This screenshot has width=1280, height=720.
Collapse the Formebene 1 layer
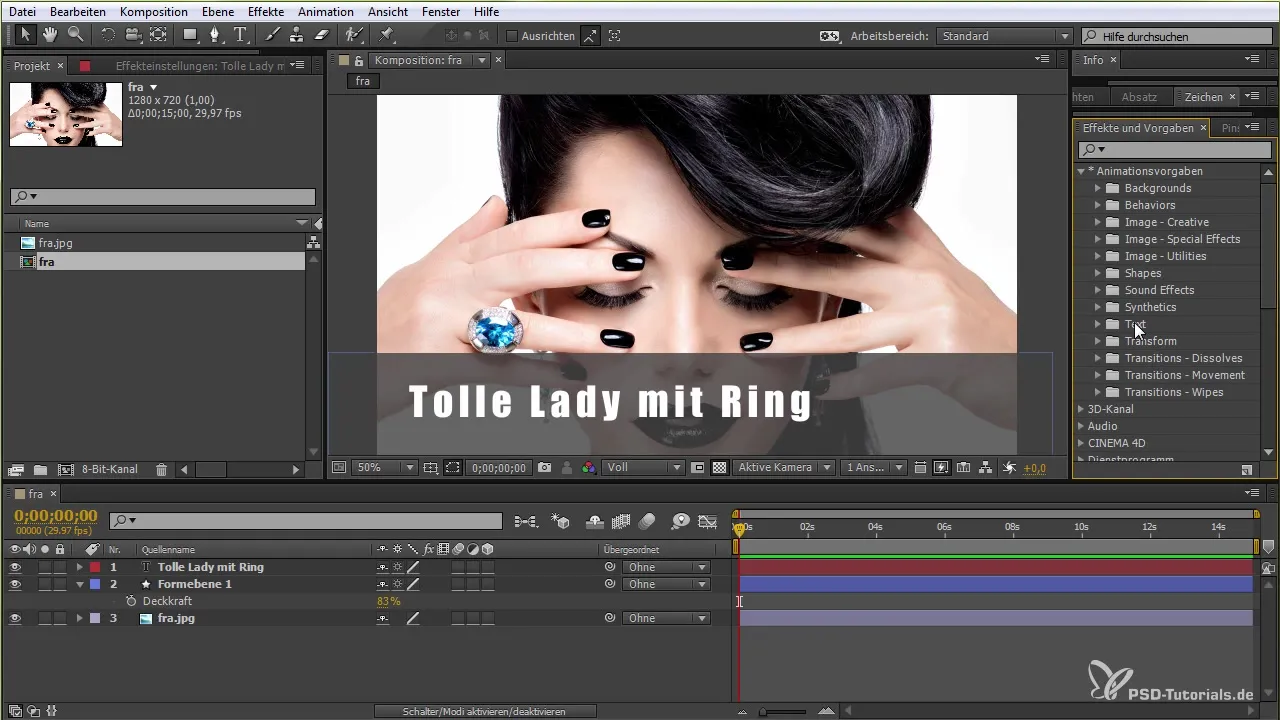79,584
